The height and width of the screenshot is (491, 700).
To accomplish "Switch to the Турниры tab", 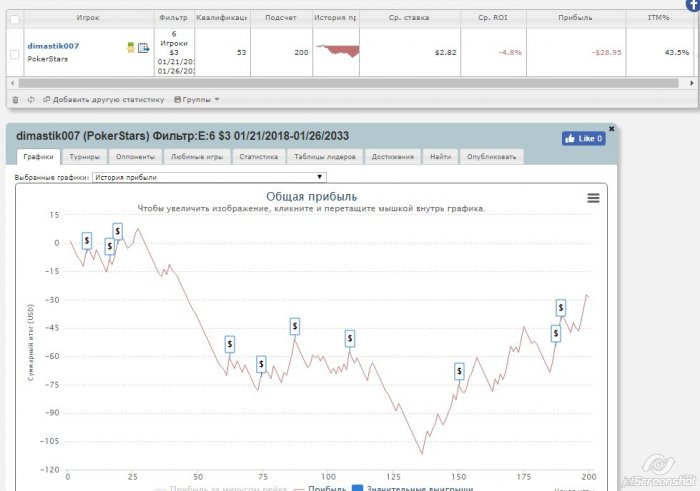I will (x=84, y=157).
